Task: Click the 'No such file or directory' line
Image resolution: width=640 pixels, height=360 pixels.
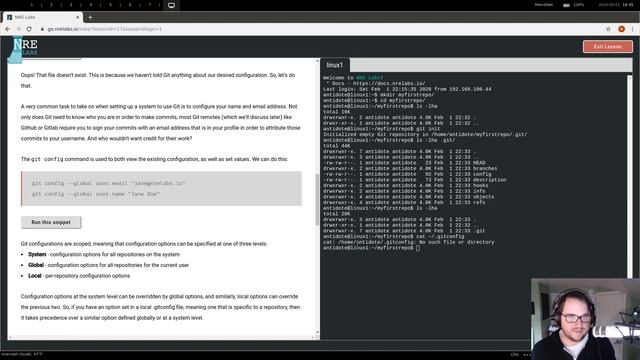Action: tap(409, 242)
